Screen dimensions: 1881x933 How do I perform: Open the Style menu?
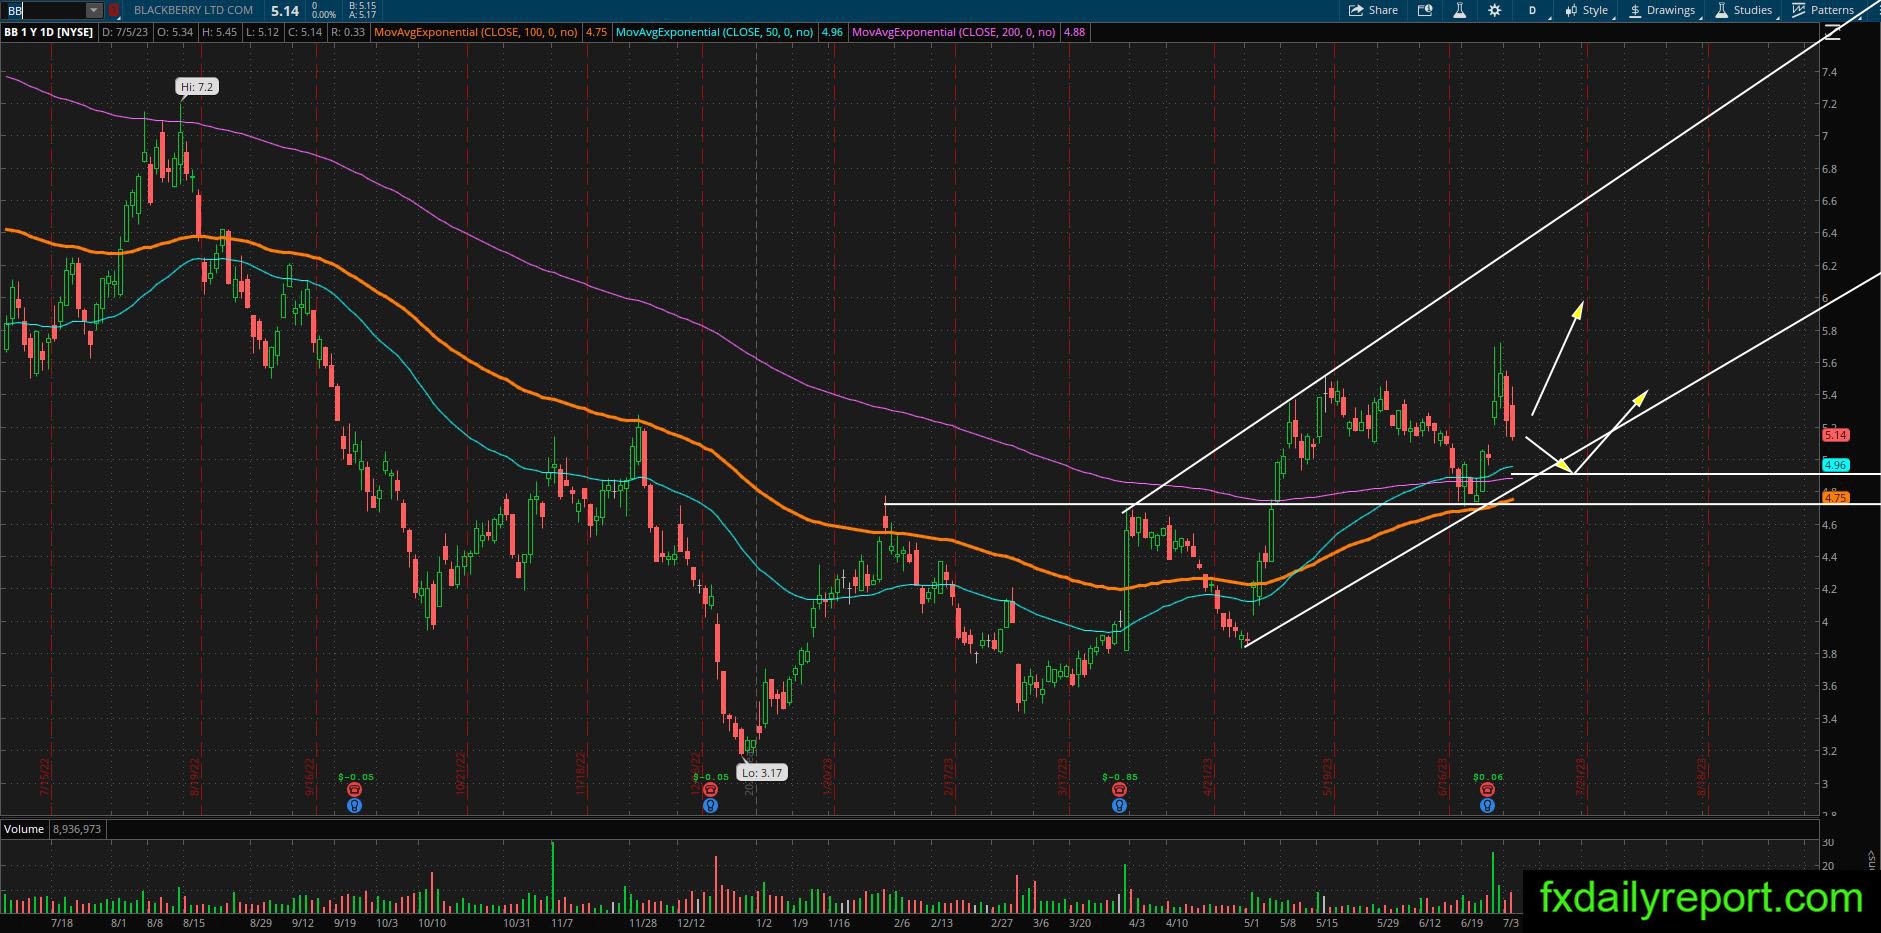1587,10
